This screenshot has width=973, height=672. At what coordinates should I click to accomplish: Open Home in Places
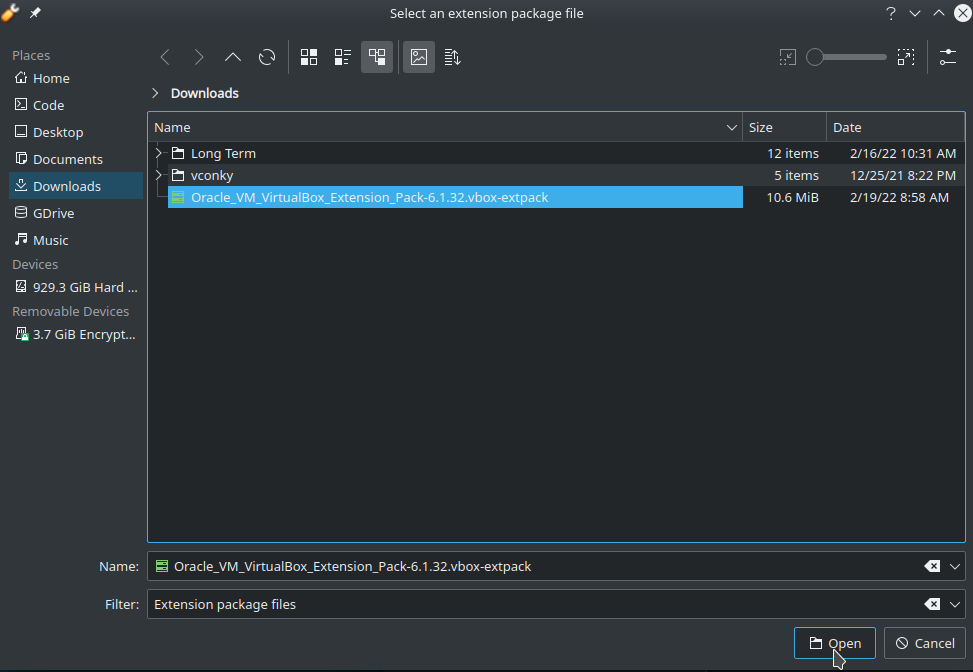(76, 78)
